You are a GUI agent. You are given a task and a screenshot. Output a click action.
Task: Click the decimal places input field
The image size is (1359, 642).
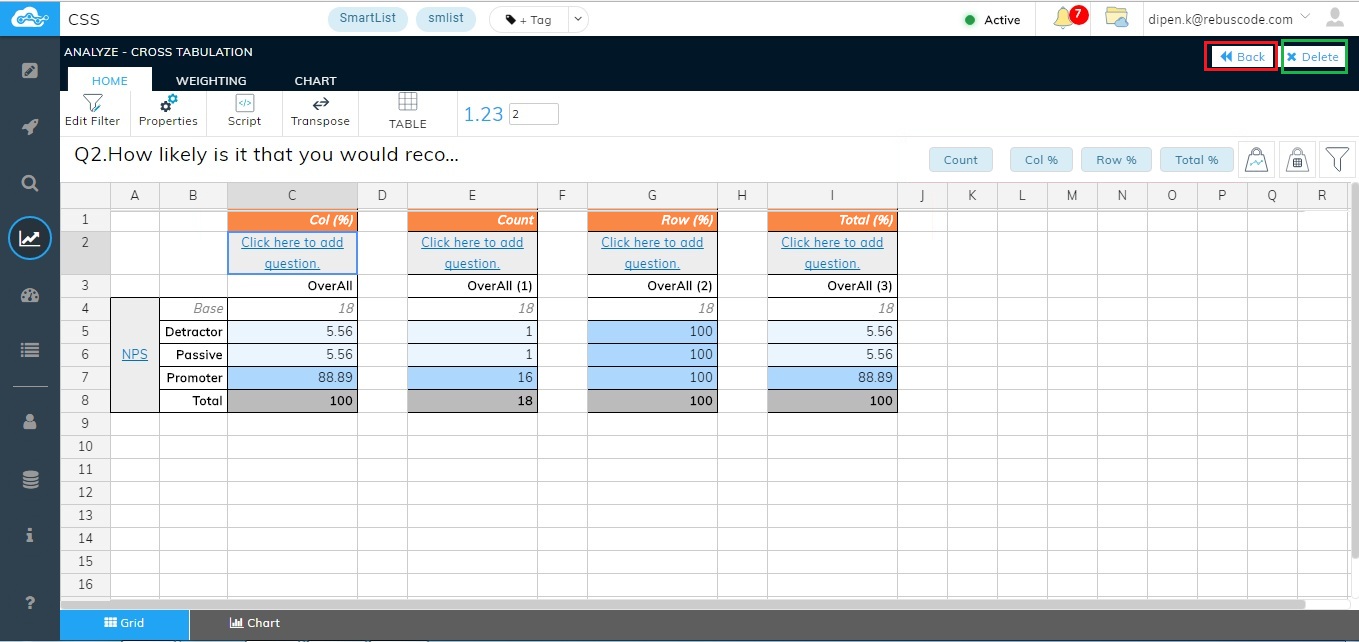[x=534, y=114]
